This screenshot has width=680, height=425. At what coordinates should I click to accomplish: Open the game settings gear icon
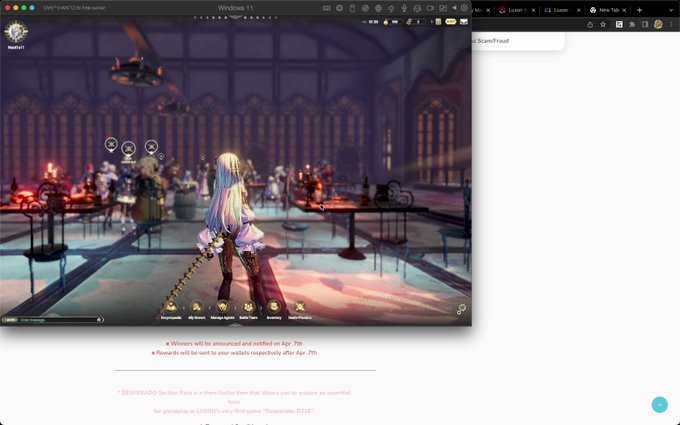point(461,309)
